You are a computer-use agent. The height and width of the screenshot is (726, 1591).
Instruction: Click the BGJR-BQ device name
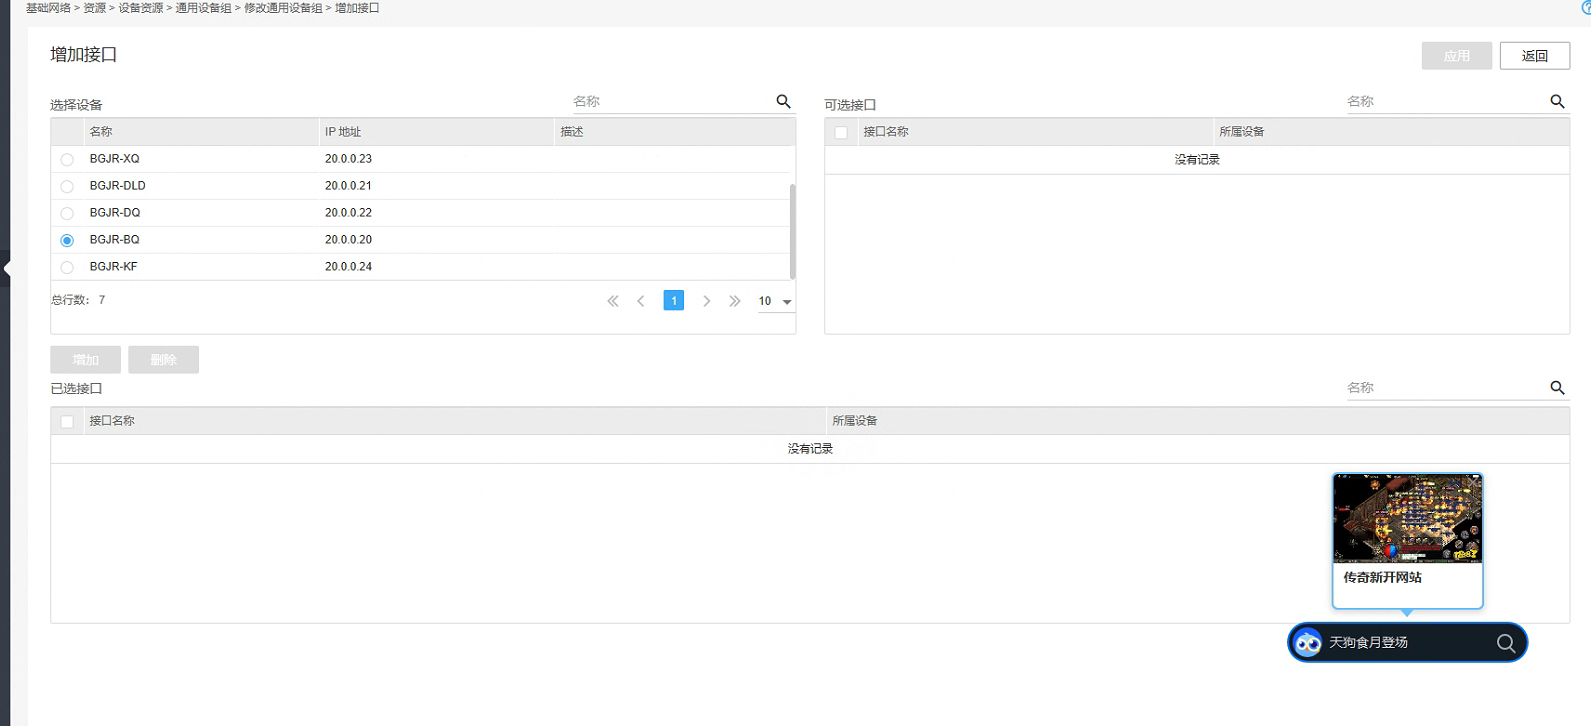(x=115, y=240)
